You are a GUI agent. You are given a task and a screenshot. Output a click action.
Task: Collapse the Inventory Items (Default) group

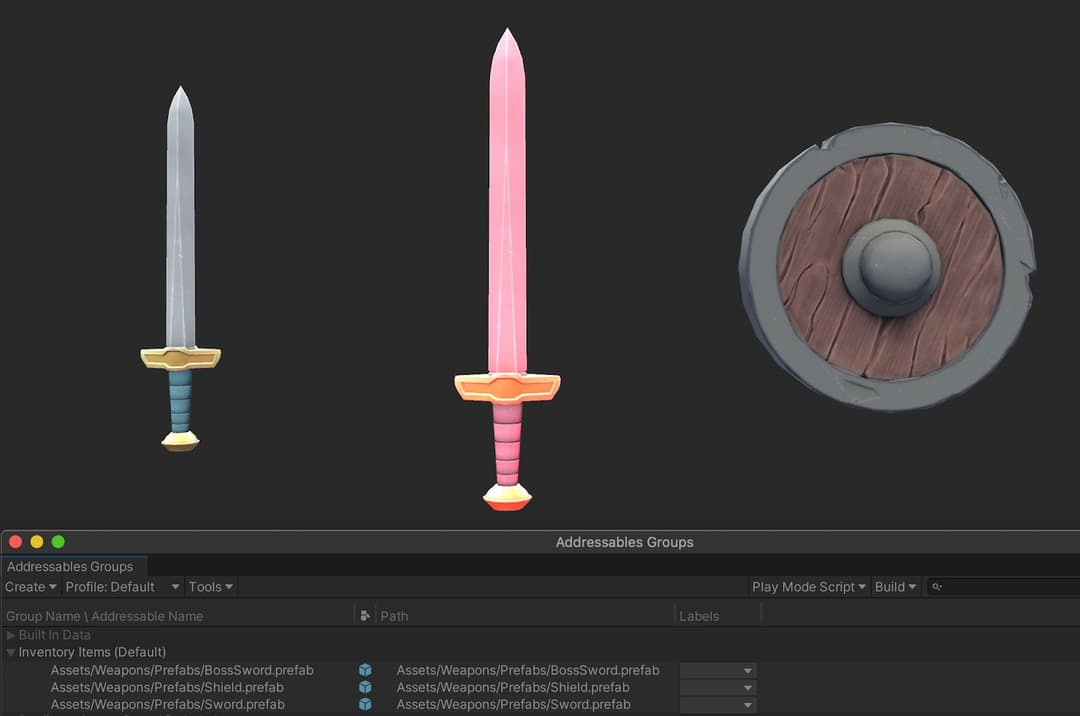click(x=10, y=652)
